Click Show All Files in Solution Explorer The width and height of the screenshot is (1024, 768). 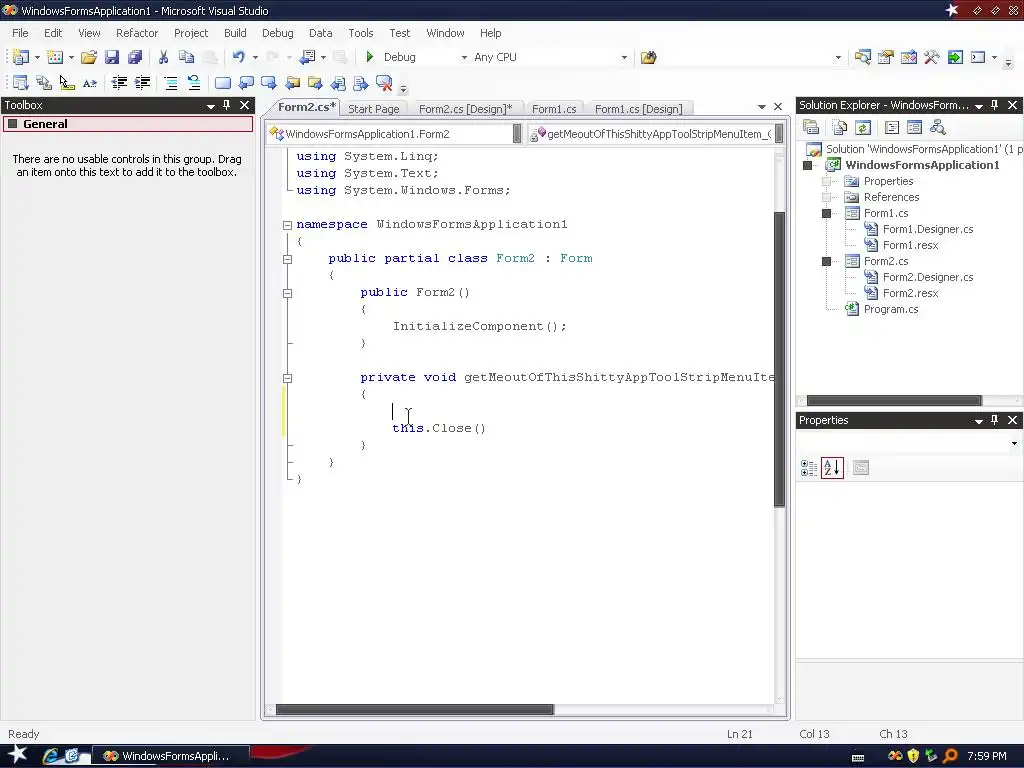[x=840, y=127]
